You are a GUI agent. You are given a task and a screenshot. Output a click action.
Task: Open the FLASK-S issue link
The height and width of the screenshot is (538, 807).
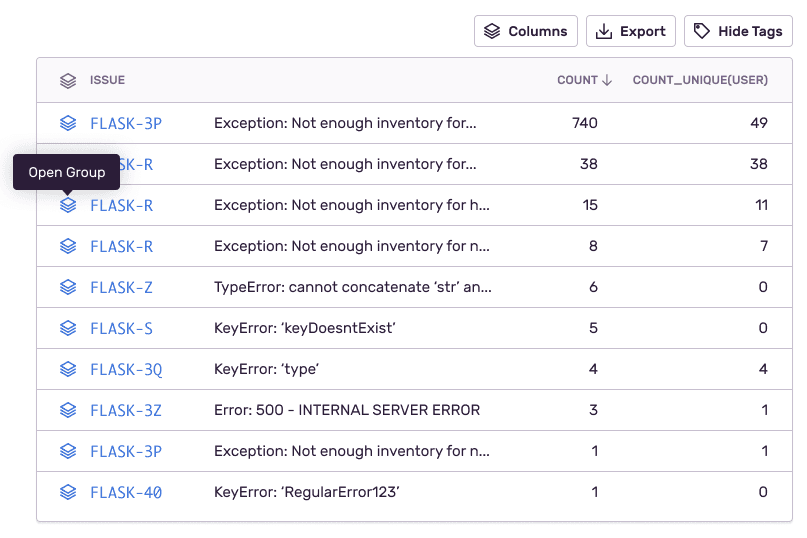pyautogui.click(x=121, y=328)
